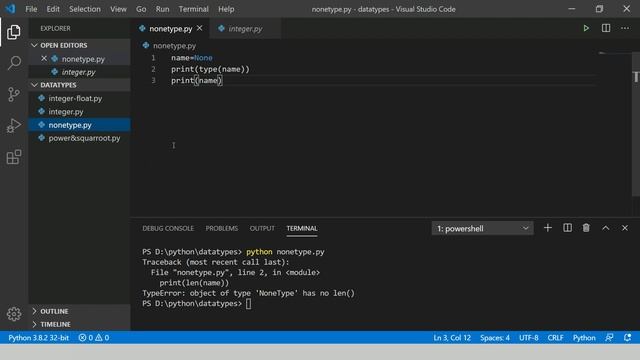Open the View menu
The width and height of the screenshot is (640, 360).
click(x=118, y=9)
